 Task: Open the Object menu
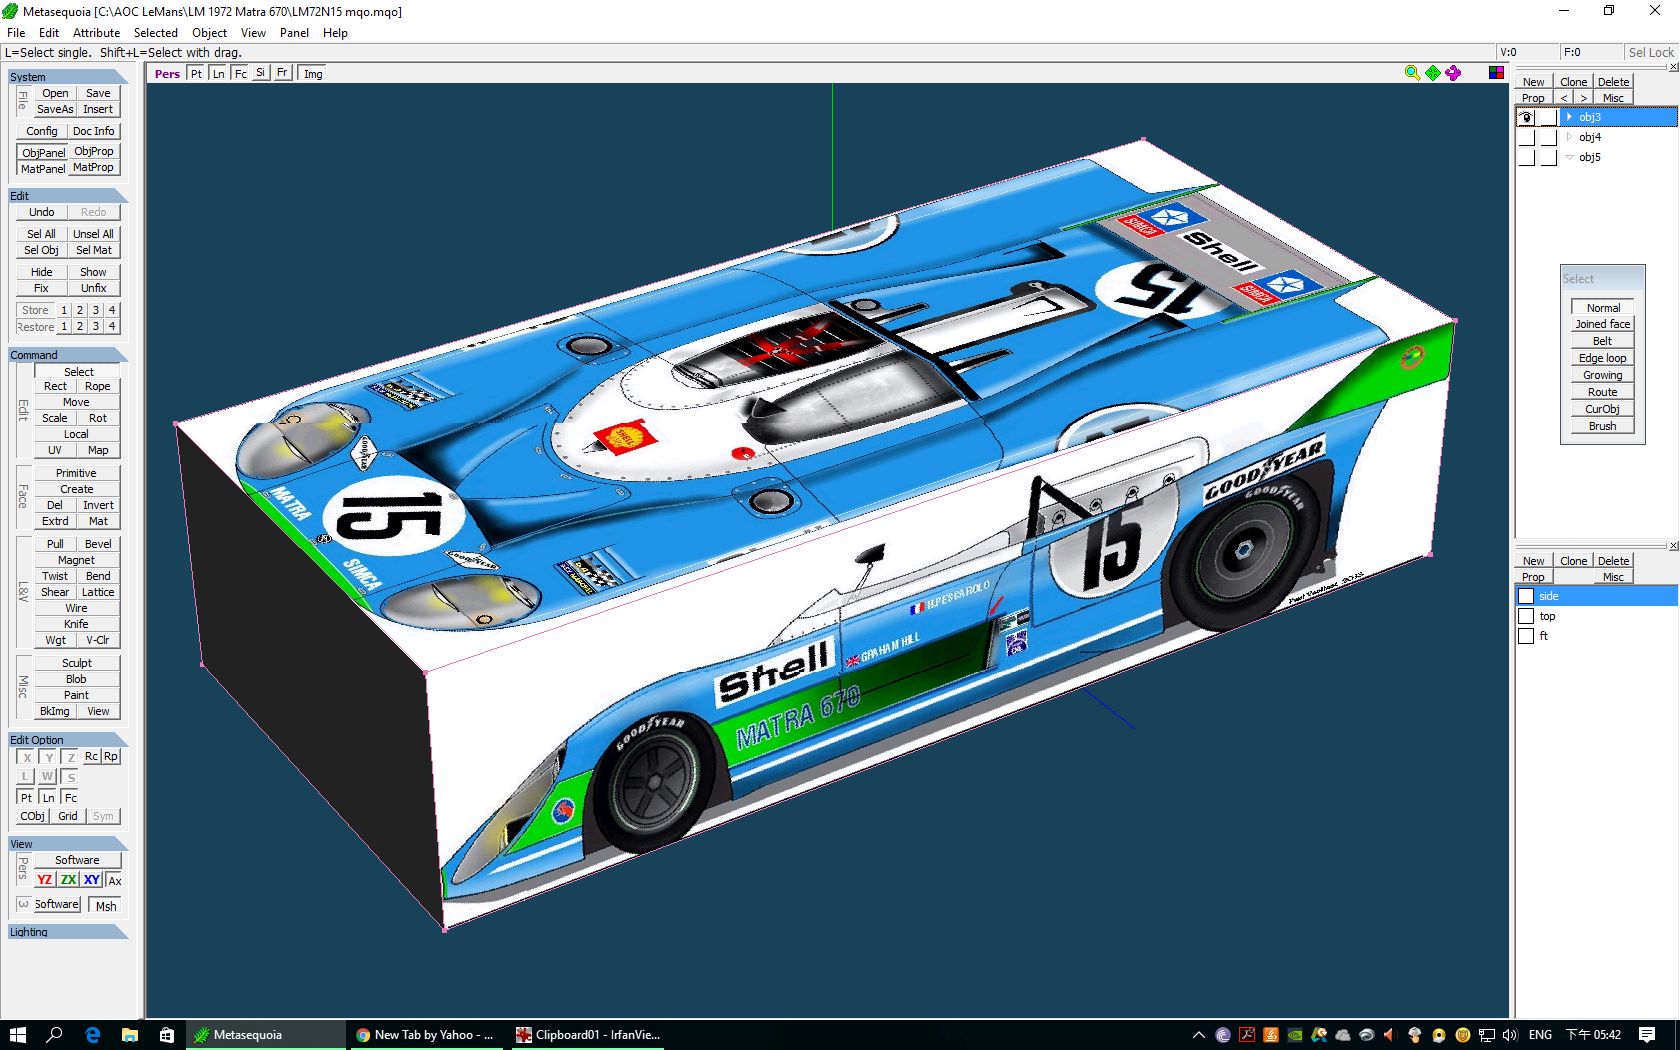tap(209, 33)
